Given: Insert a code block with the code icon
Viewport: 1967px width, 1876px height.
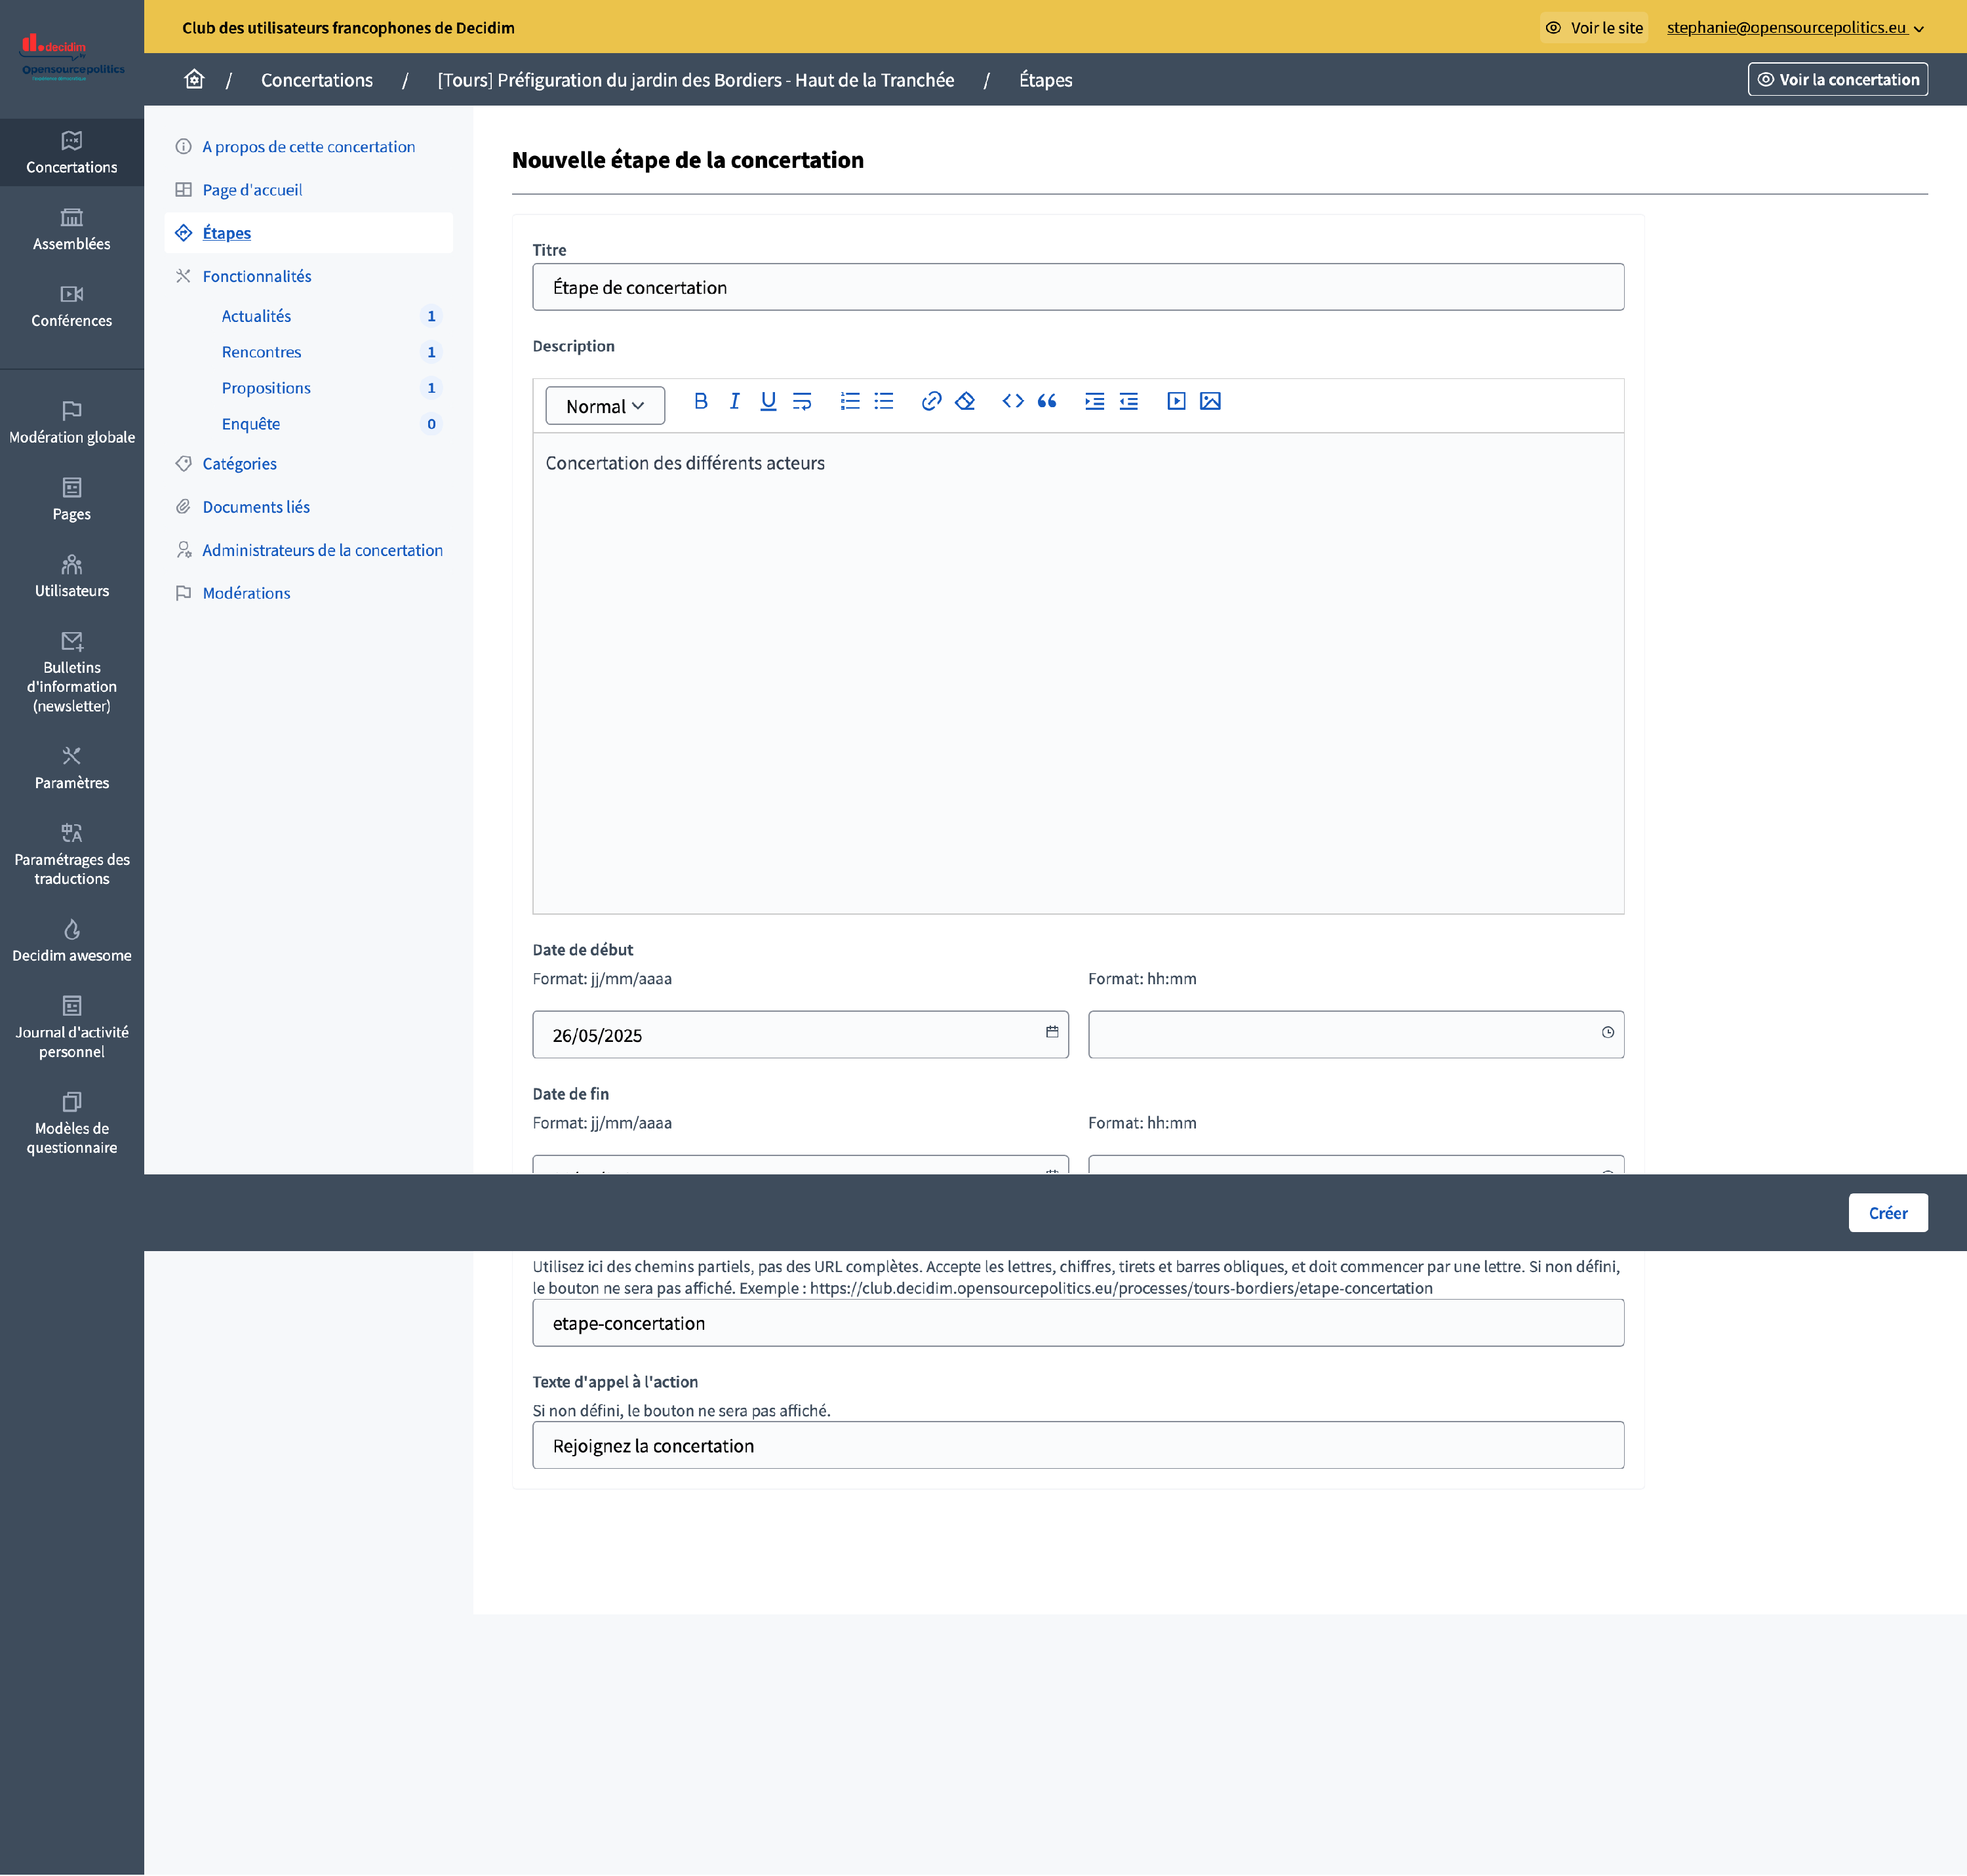Looking at the screenshot, I should [1013, 401].
